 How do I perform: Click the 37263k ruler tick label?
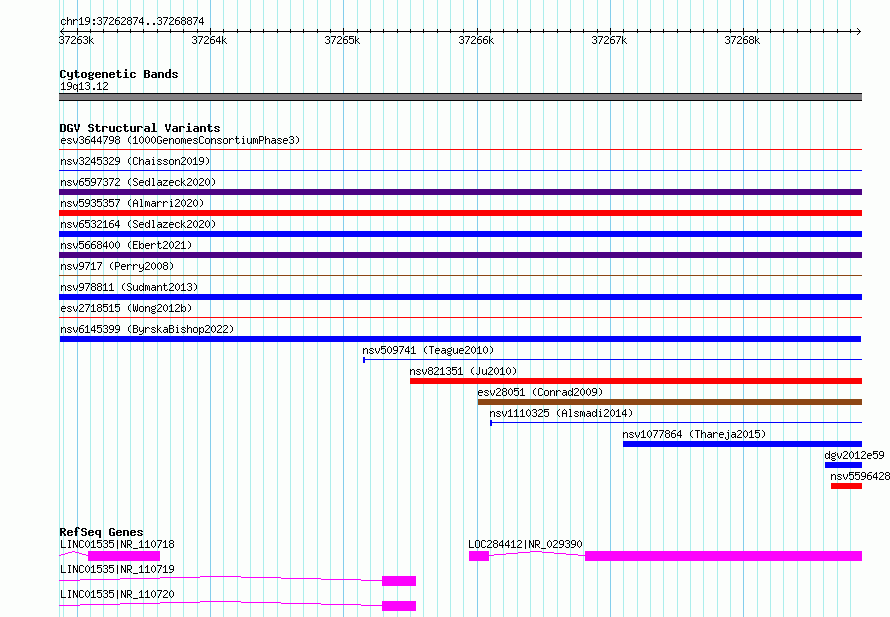pyautogui.click(x=77, y=40)
